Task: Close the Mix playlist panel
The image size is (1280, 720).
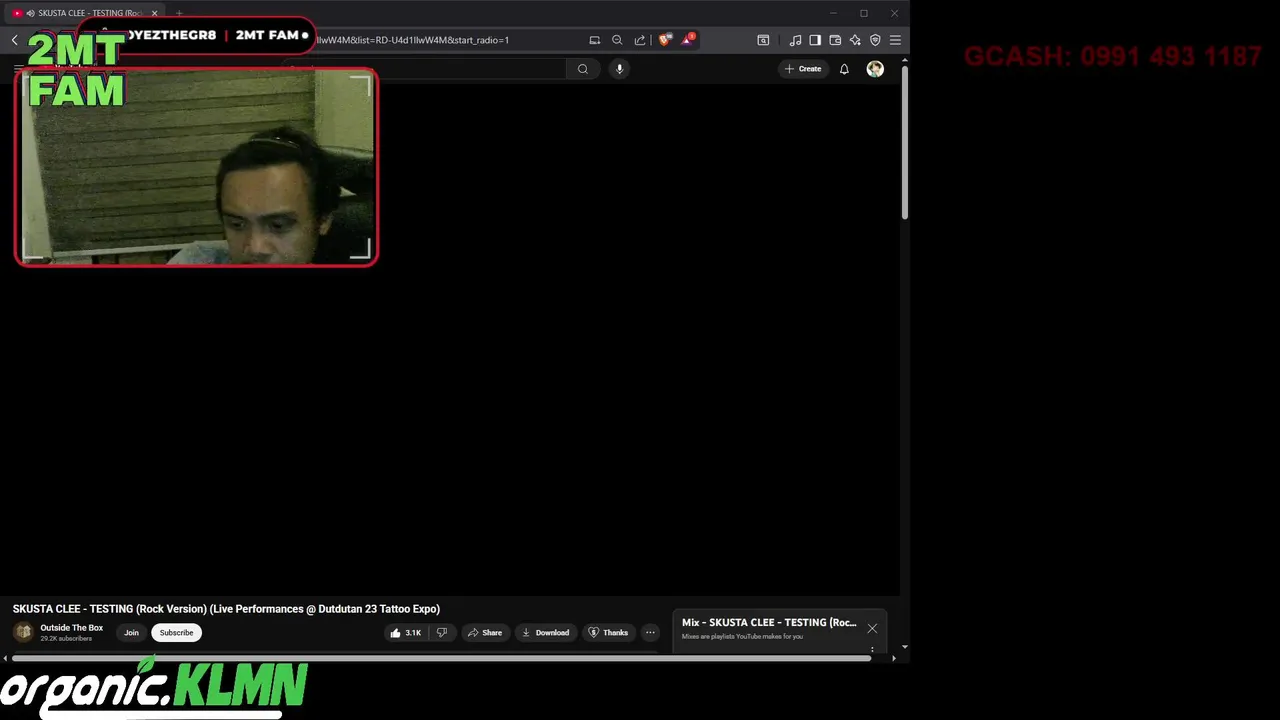Action: (x=872, y=629)
